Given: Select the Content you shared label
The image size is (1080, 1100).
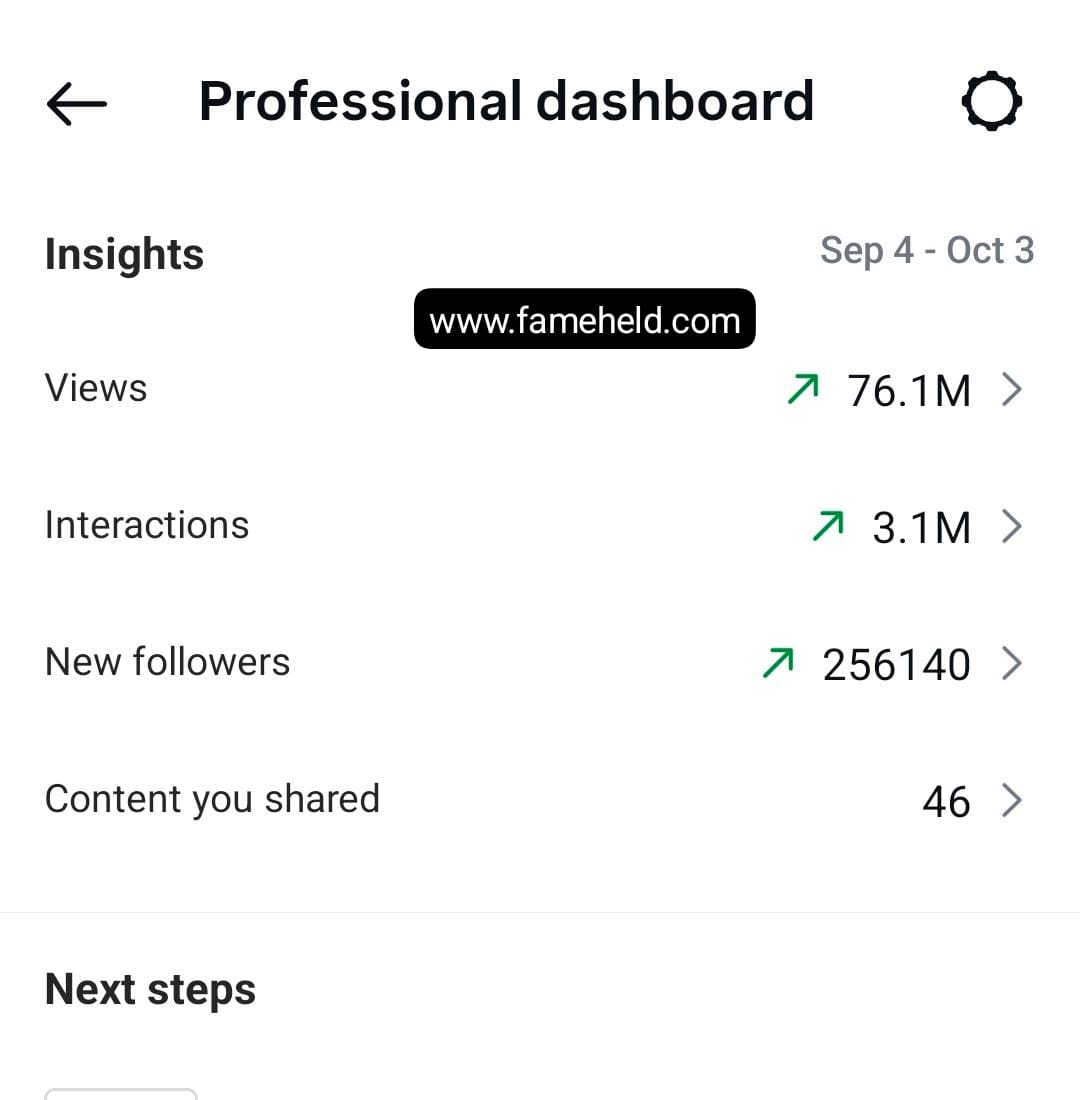Looking at the screenshot, I should click(212, 799).
